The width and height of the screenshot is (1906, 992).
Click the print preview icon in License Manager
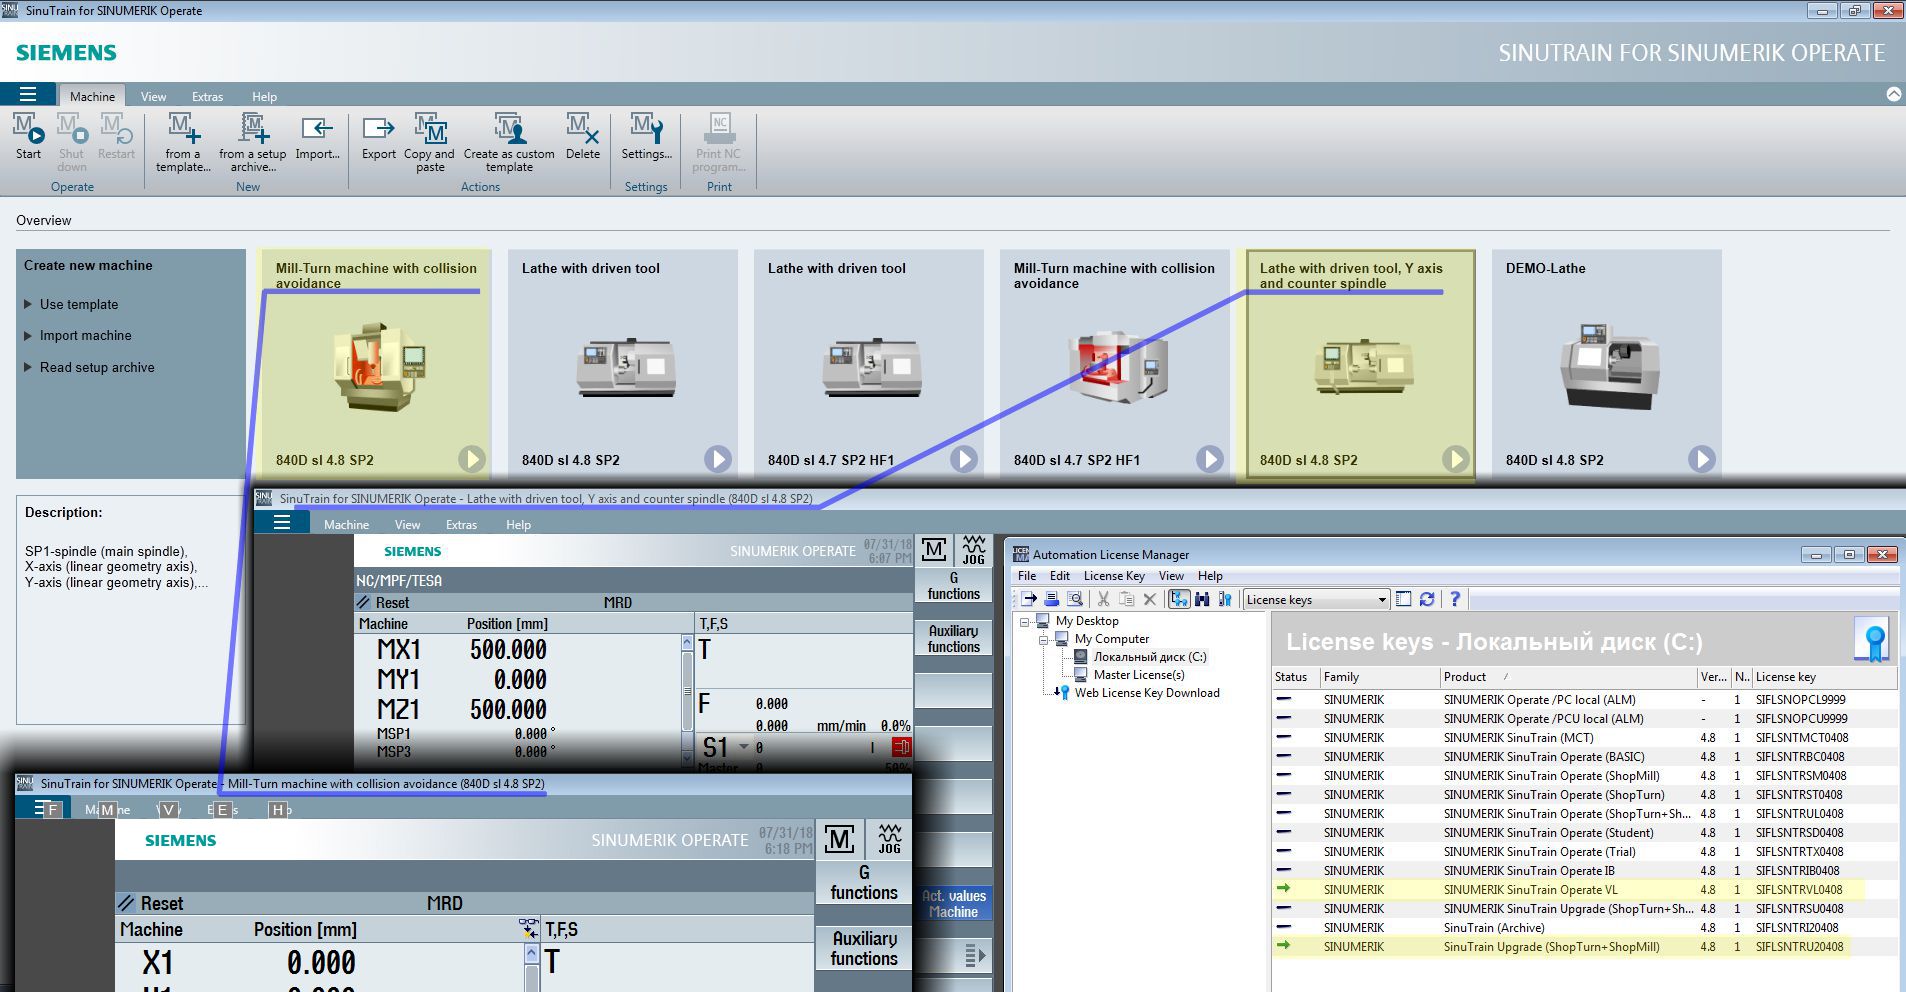pos(1075,599)
